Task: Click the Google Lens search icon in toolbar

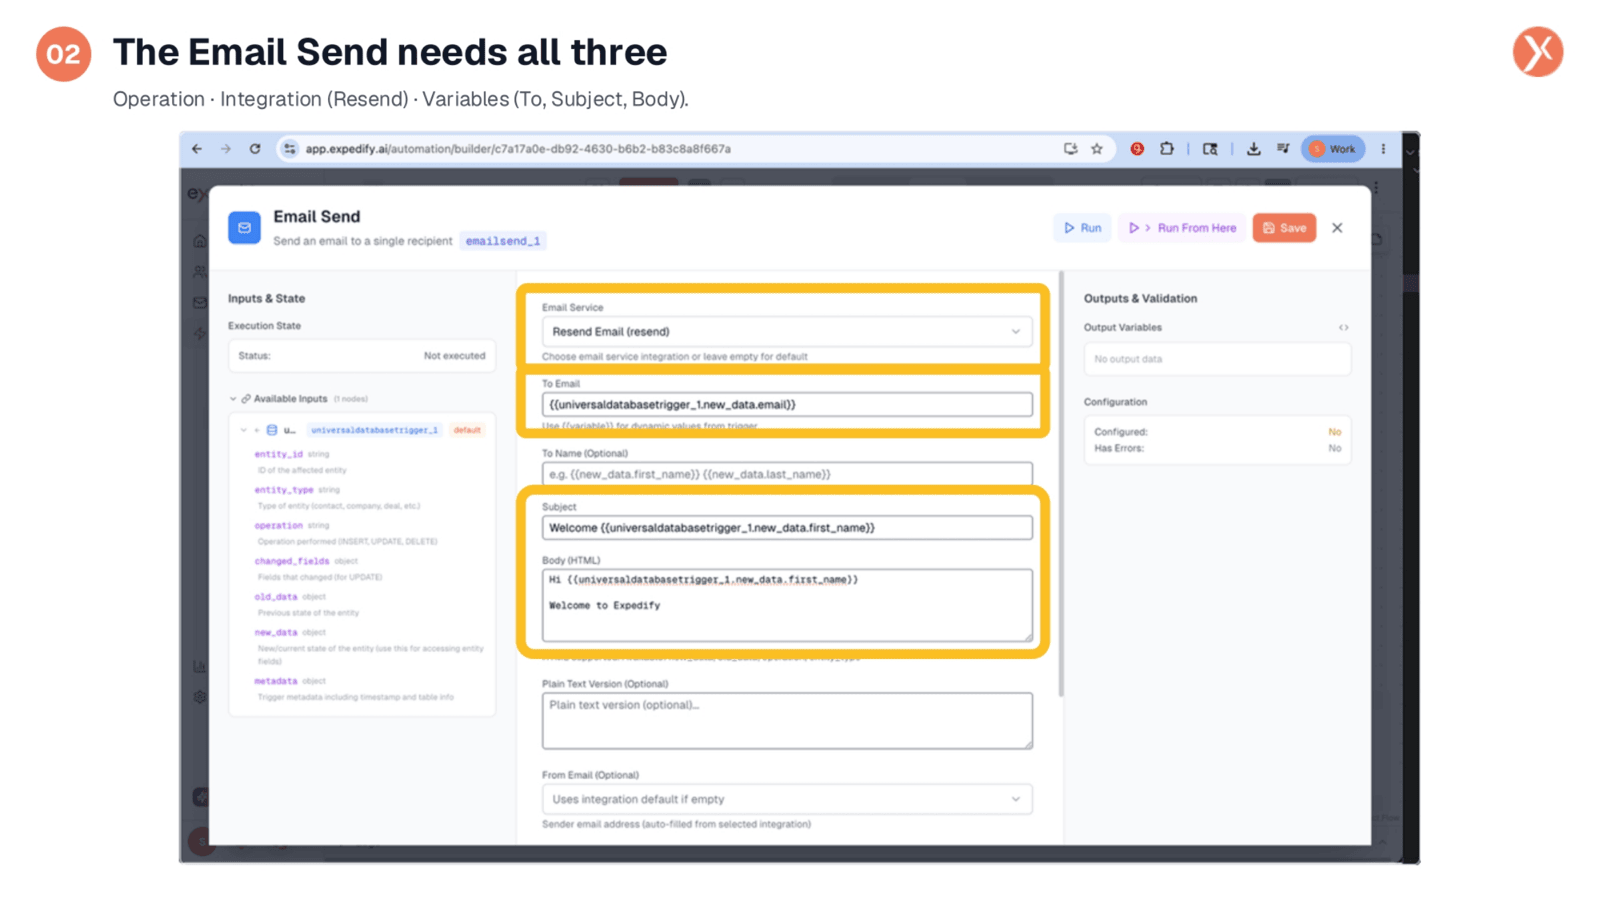Action: [x=1210, y=149]
